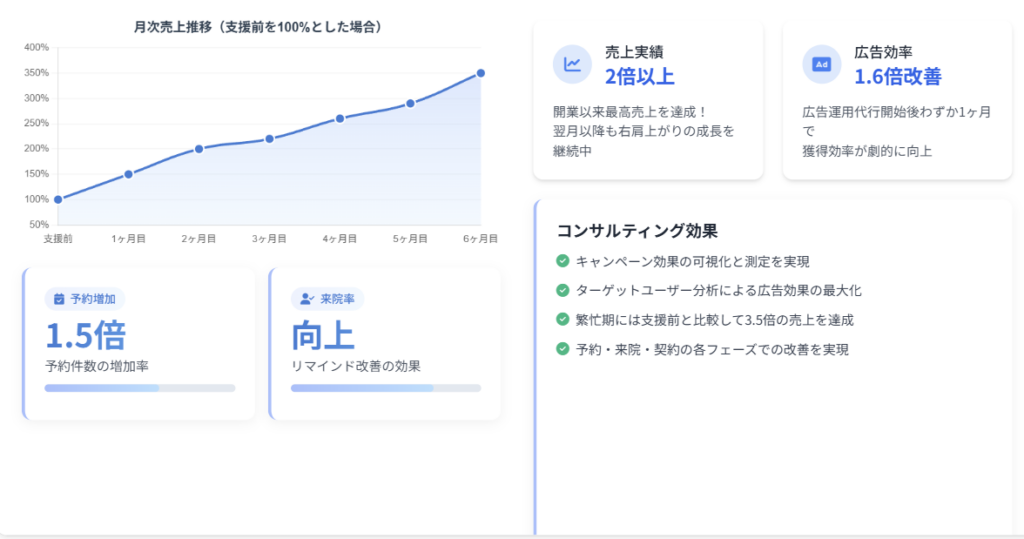
Task: Click progress bar under リマインド改善の効果
Action: 385,388
